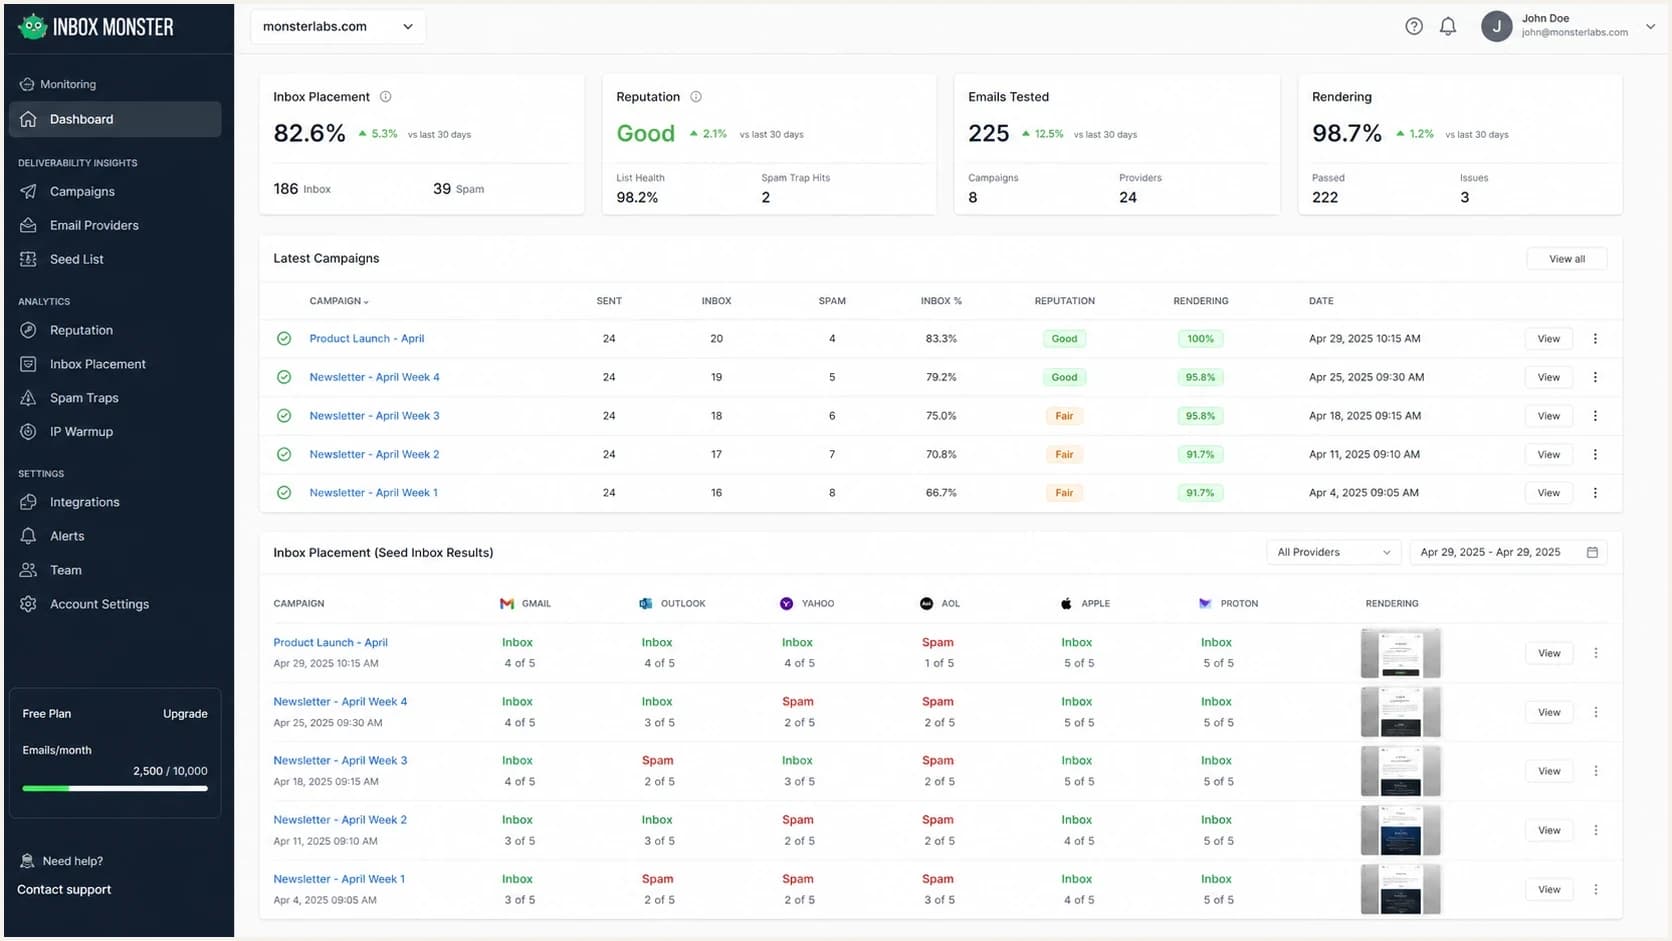Image resolution: width=1672 pixels, height=941 pixels.
Task: Open kebab menu for Product Launch campaign row
Action: click(1595, 339)
